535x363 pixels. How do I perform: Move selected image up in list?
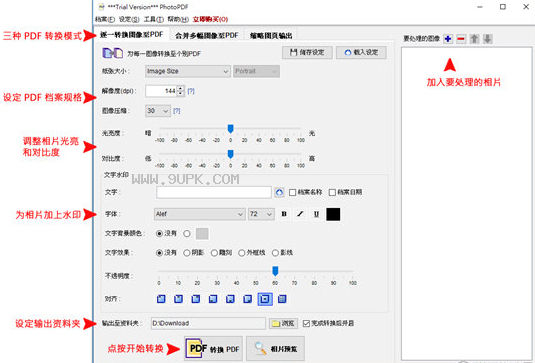pos(474,39)
